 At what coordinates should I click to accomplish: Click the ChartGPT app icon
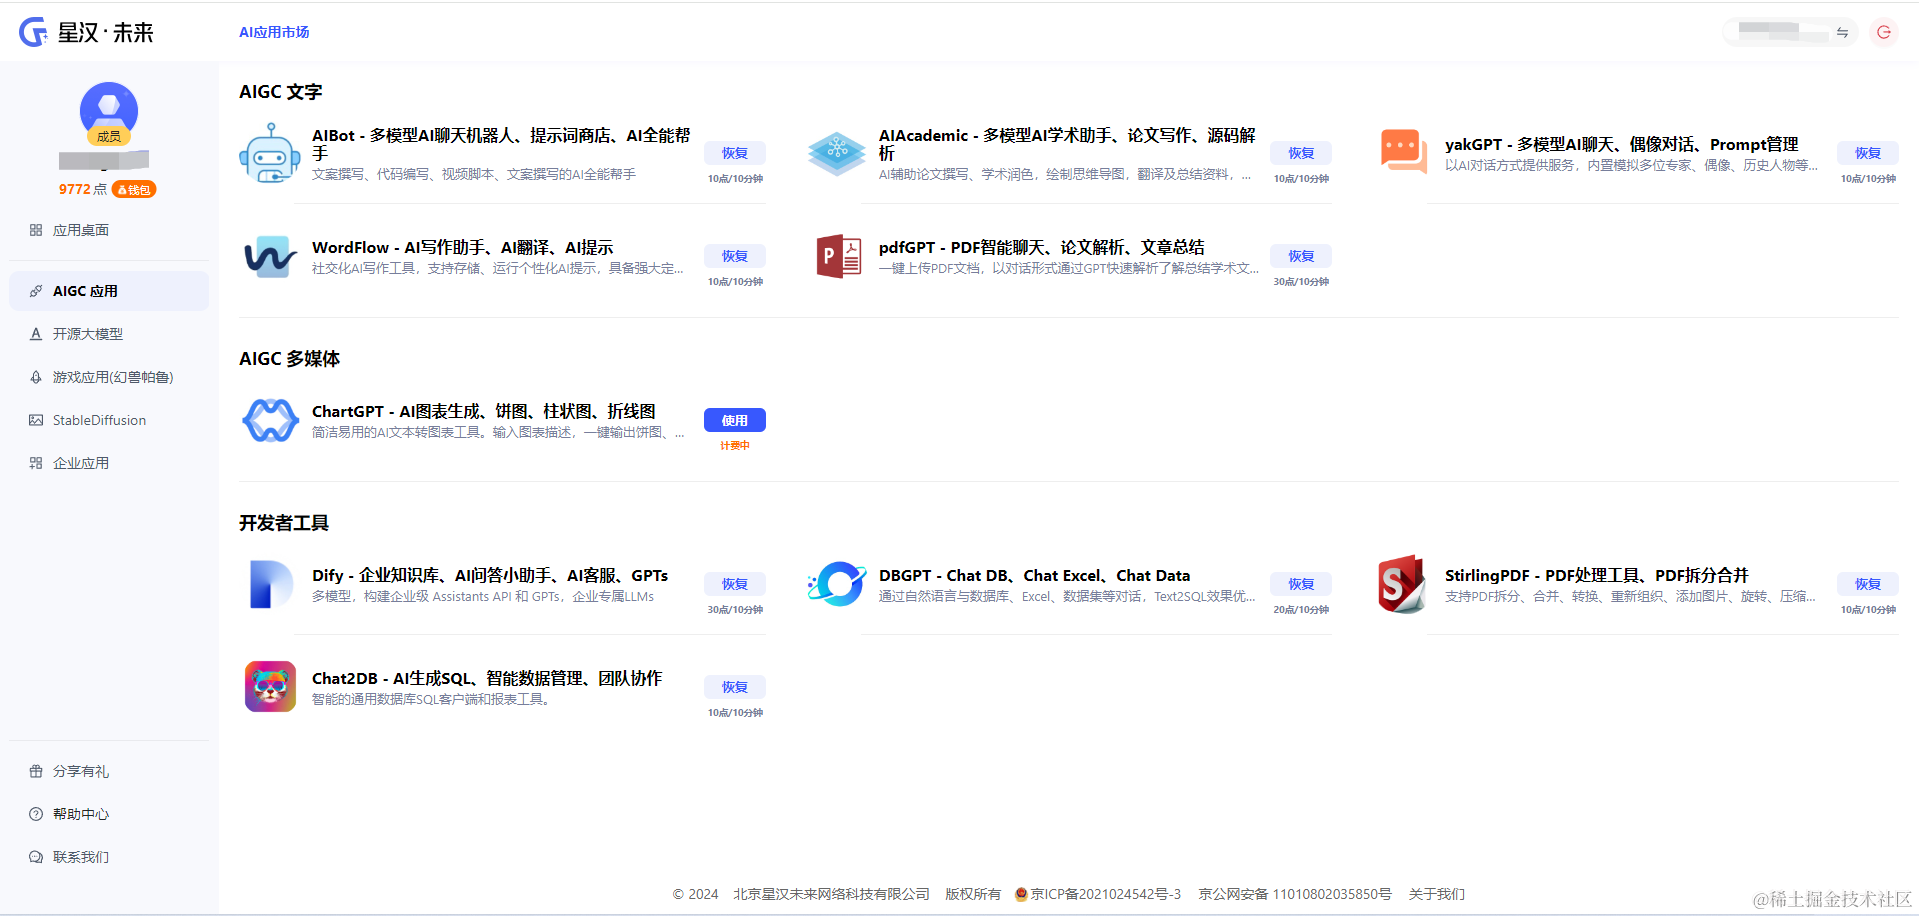click(270, 420)
